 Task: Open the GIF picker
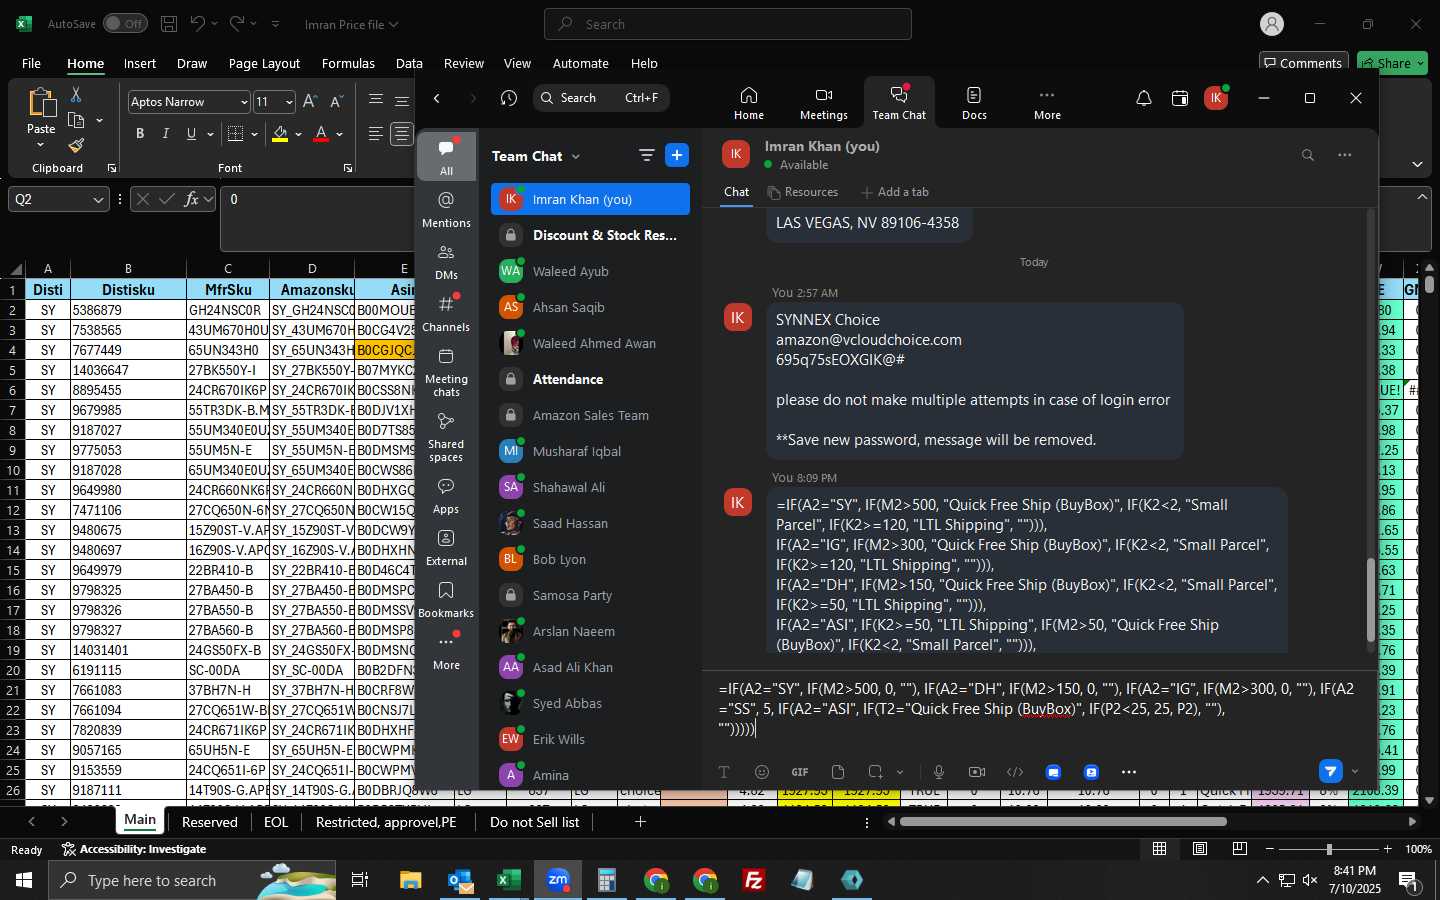click(x=800, y=772)
